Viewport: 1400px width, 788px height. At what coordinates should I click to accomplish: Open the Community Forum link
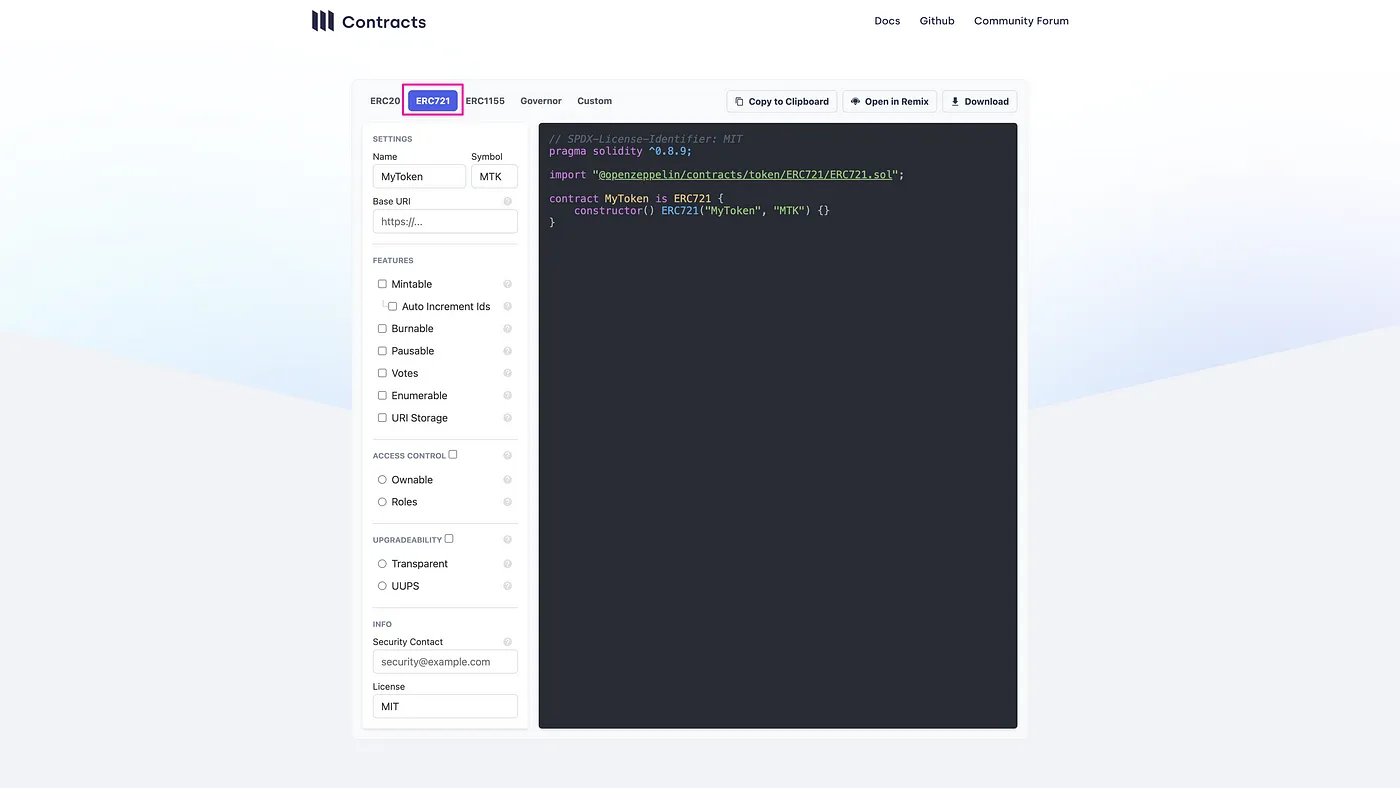1021,21
